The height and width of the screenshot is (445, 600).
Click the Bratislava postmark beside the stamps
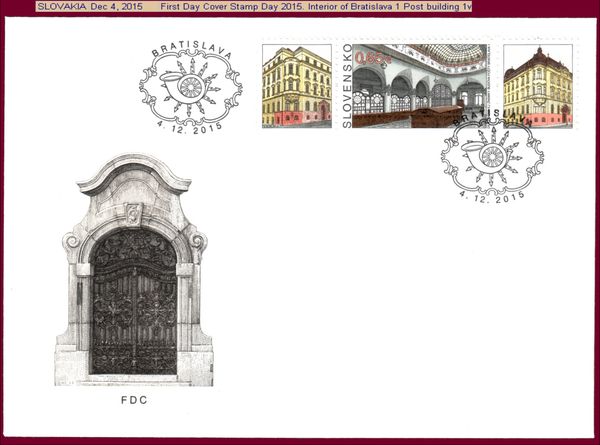click(x=191, y=87)
